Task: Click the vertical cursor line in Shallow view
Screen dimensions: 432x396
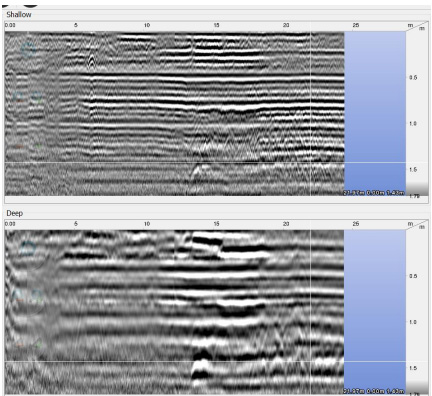Action: (311, 113)
